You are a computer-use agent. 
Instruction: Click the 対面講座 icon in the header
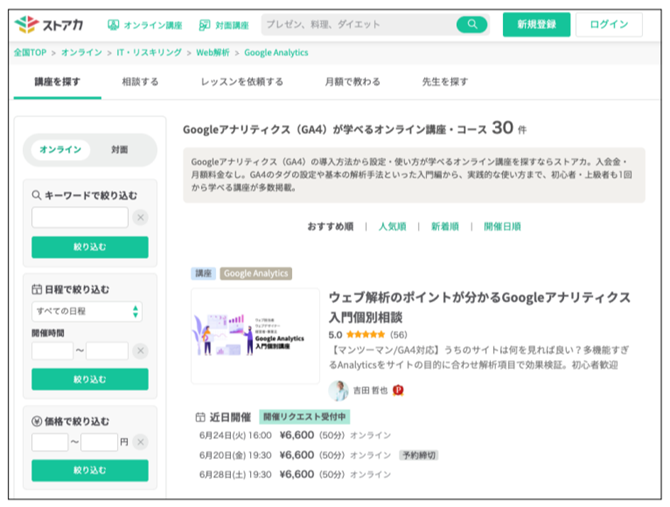tap(204, 25)
